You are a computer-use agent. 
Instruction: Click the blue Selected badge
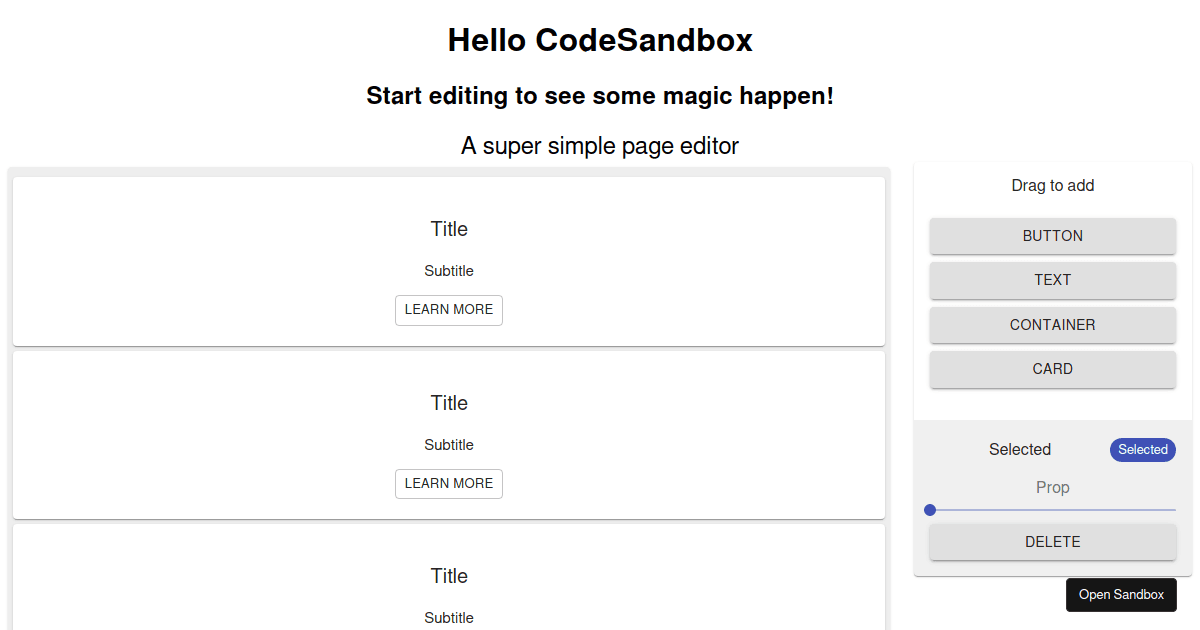[1142, 450]
